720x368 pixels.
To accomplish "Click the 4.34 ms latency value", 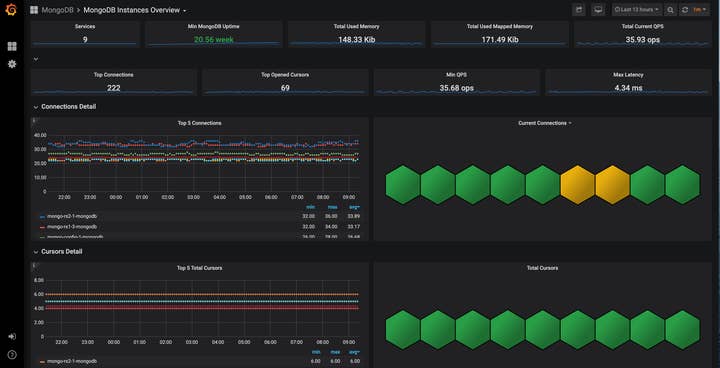I will (628, 88).
